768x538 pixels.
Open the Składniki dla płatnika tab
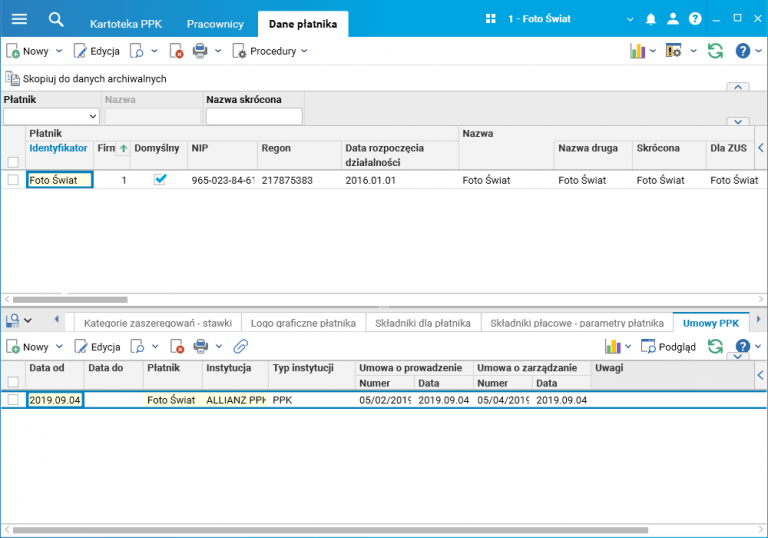tap(422, 323)
